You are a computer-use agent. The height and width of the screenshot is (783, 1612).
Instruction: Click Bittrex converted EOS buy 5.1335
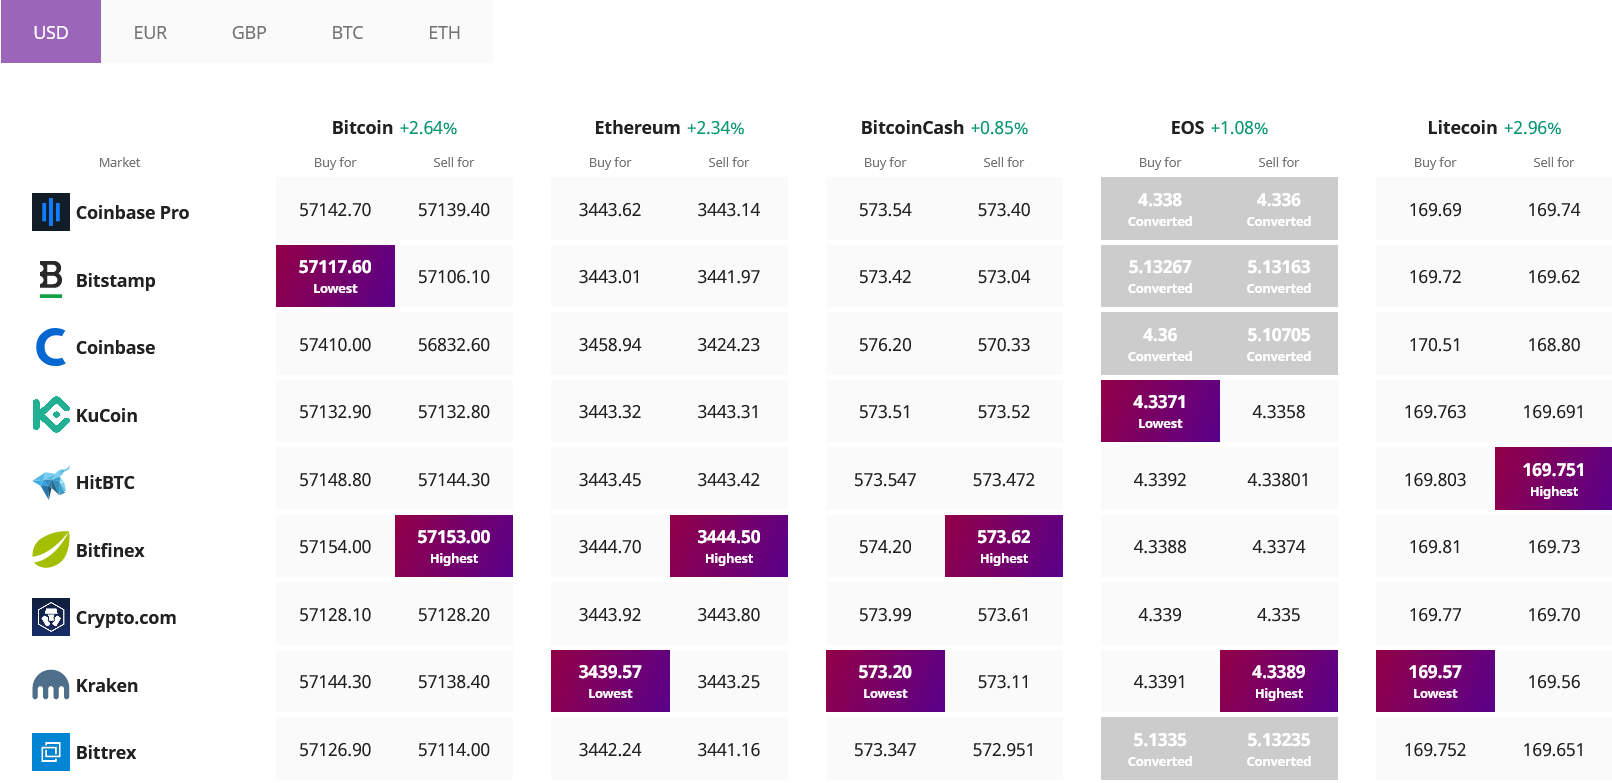pos(1160,749)
